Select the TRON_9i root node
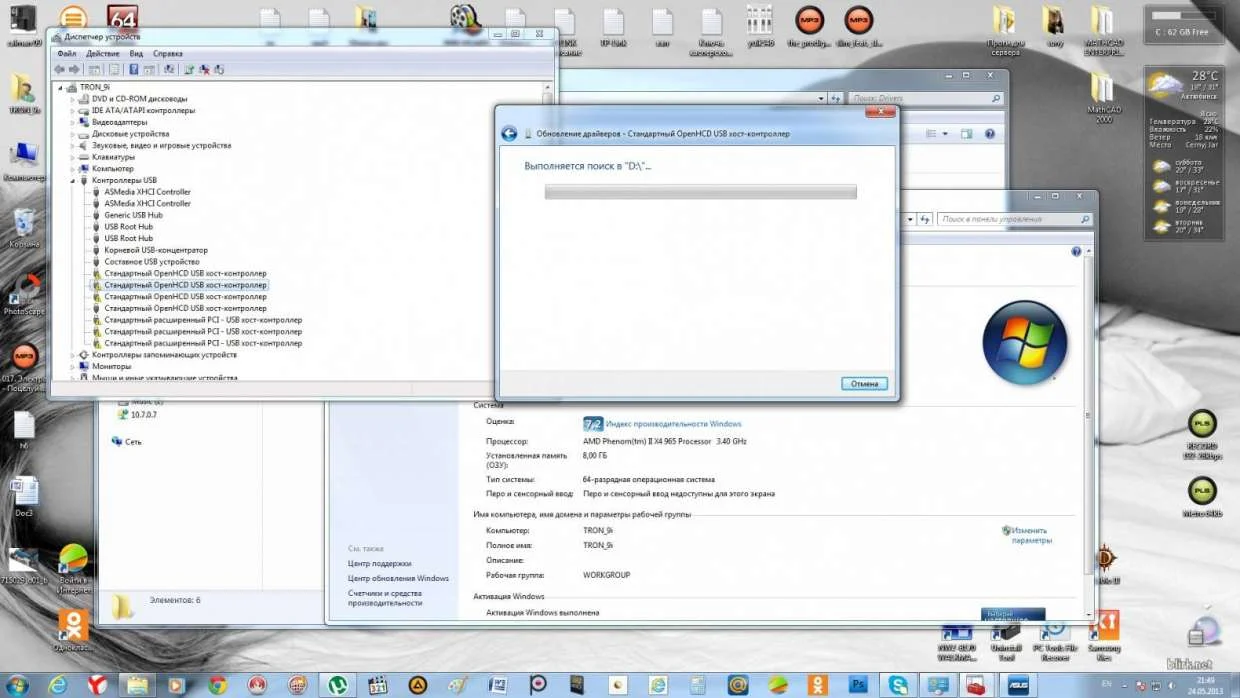The width and height of the screenshot is (1240, 698). 95,87
